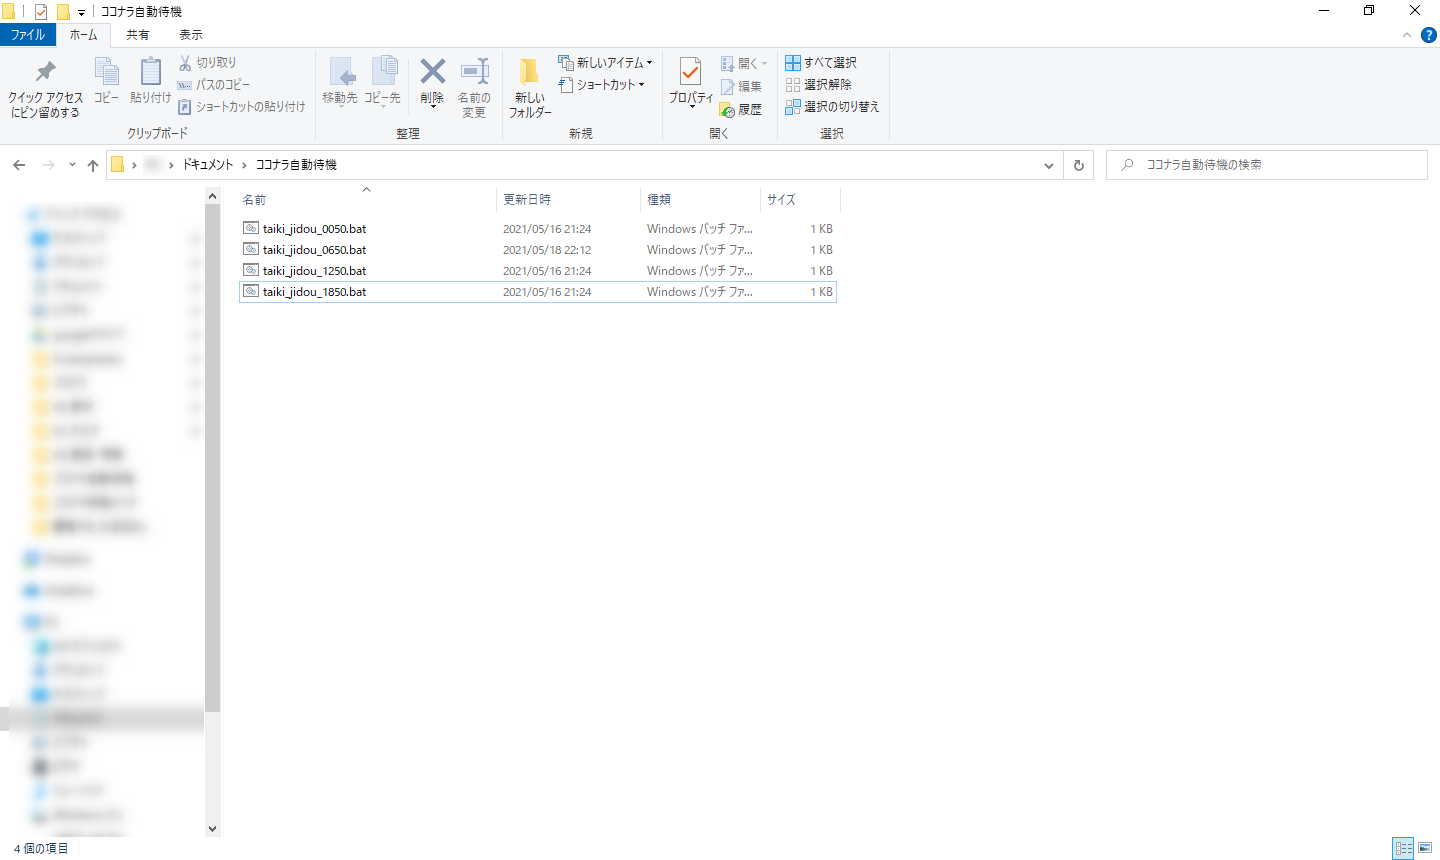Sort by Size (サイズ) column header
Image resolution: width=1440 pixels, height=860 pixels.
800,199
